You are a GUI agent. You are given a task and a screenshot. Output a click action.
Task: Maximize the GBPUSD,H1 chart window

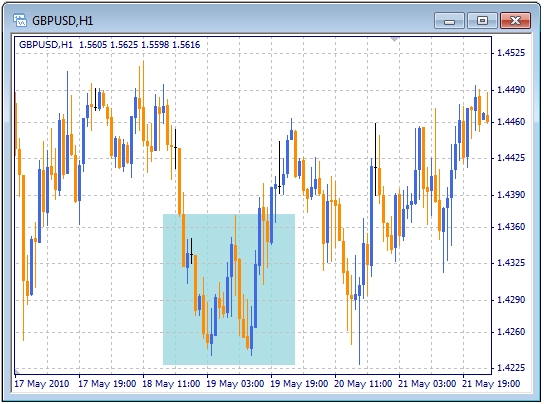482,21
